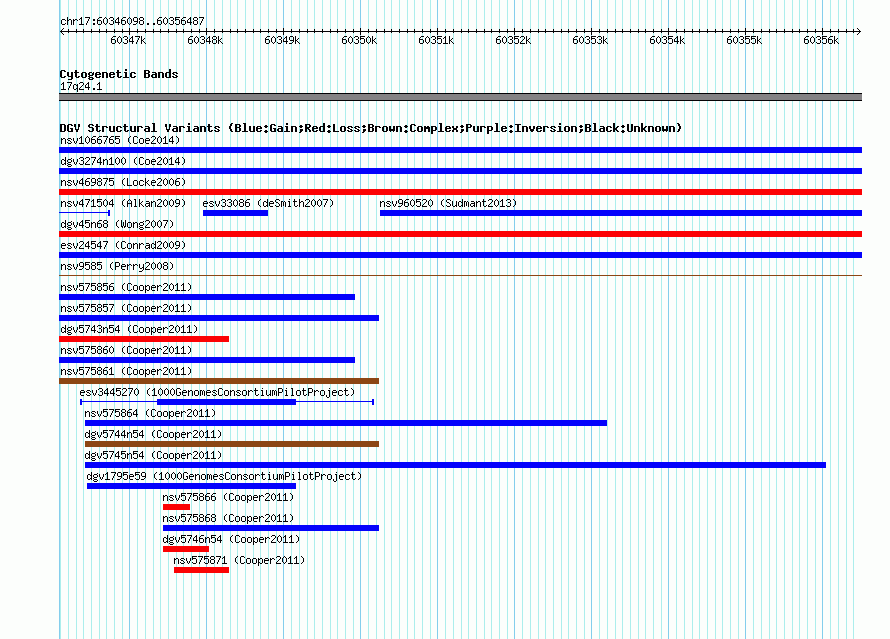Viewport: 890px width, 639px height.
Task: Click the Cytogenetic Bands track title
Action: click(x=119, y=74)
